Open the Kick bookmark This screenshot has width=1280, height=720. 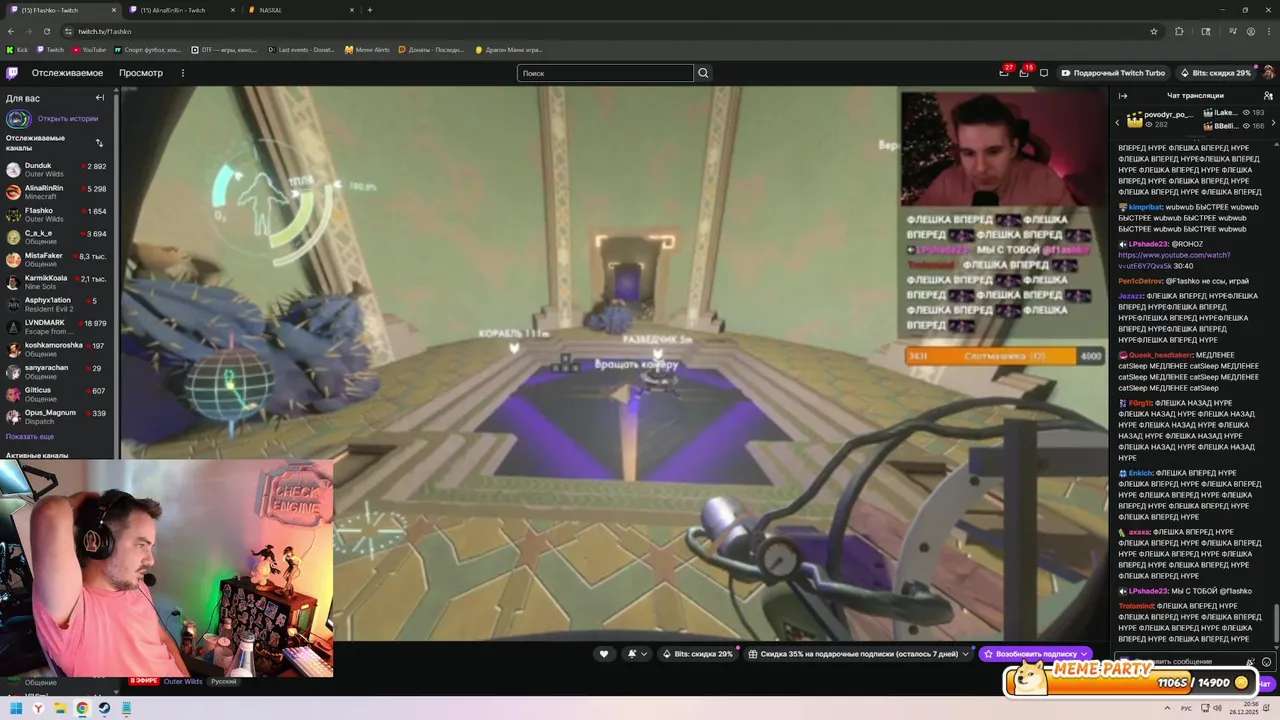click(x=17, y=49)
